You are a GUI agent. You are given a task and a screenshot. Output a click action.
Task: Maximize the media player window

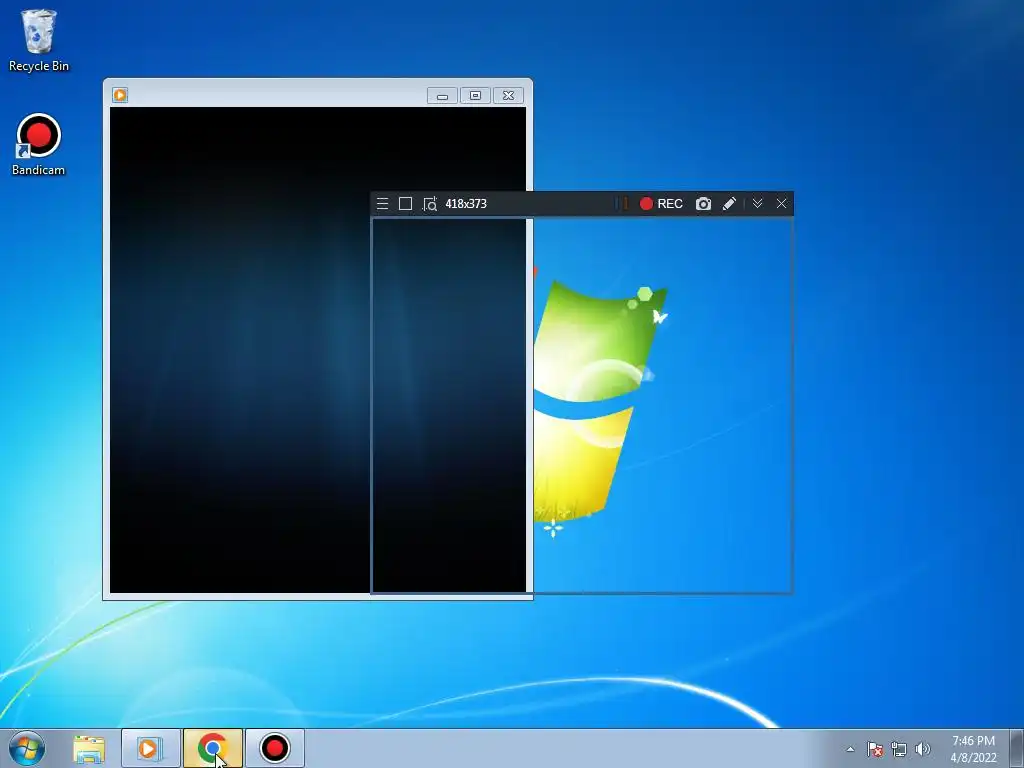[x=475, y=96]
